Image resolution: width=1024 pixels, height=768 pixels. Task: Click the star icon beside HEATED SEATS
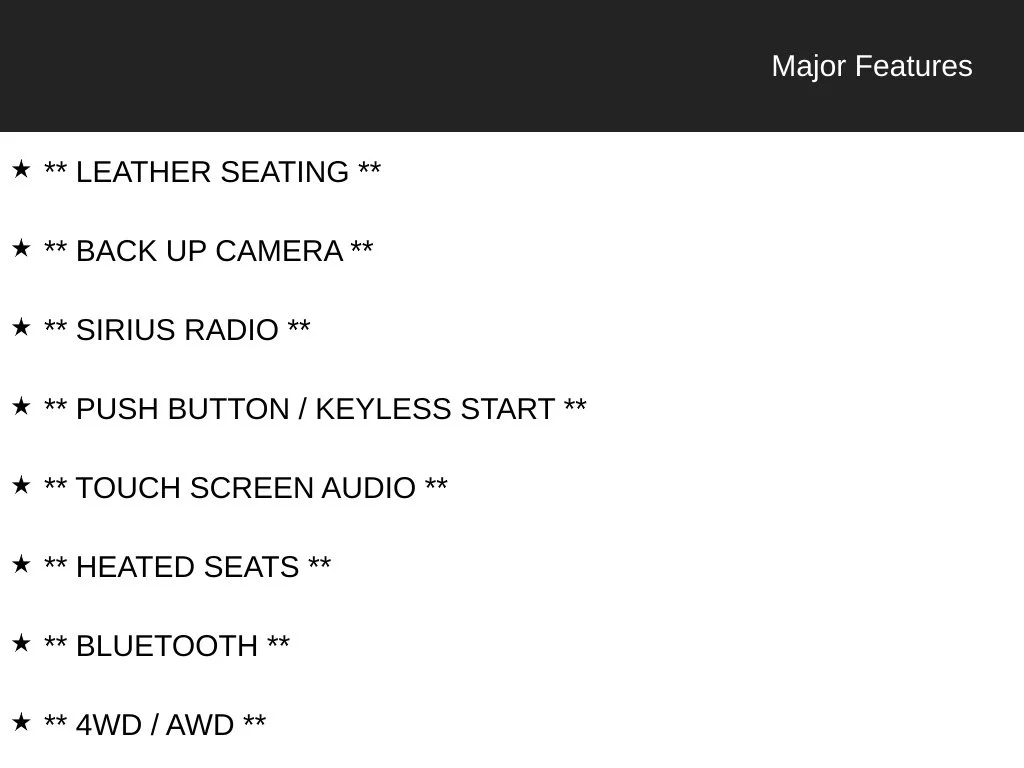(x=21, y=564)
